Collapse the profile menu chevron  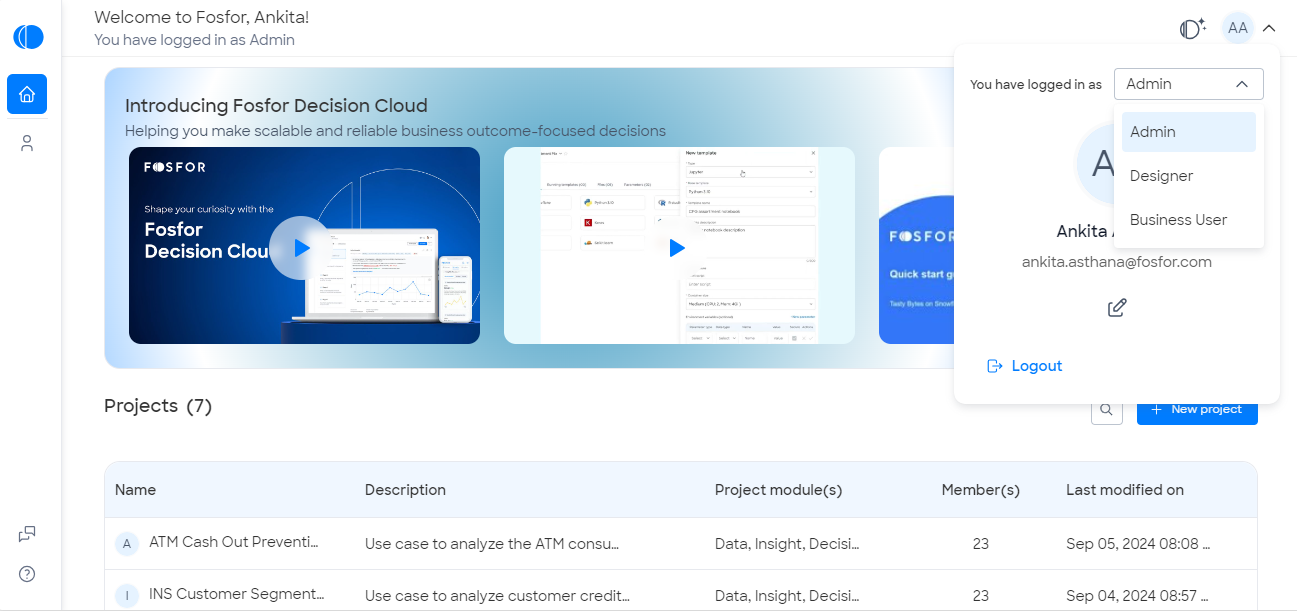pyautogui.click(x=1269, y=28)
